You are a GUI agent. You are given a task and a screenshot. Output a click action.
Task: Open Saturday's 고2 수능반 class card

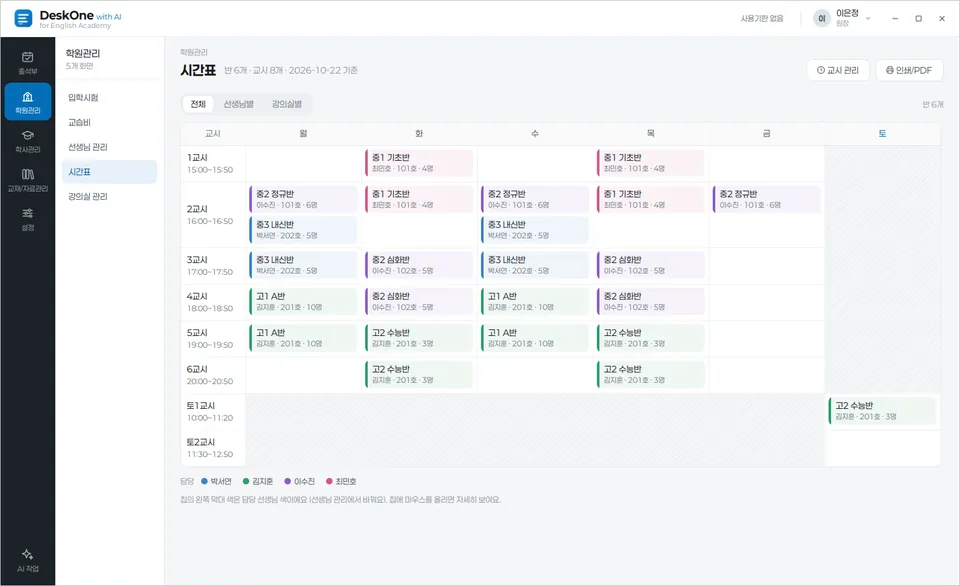882,411
